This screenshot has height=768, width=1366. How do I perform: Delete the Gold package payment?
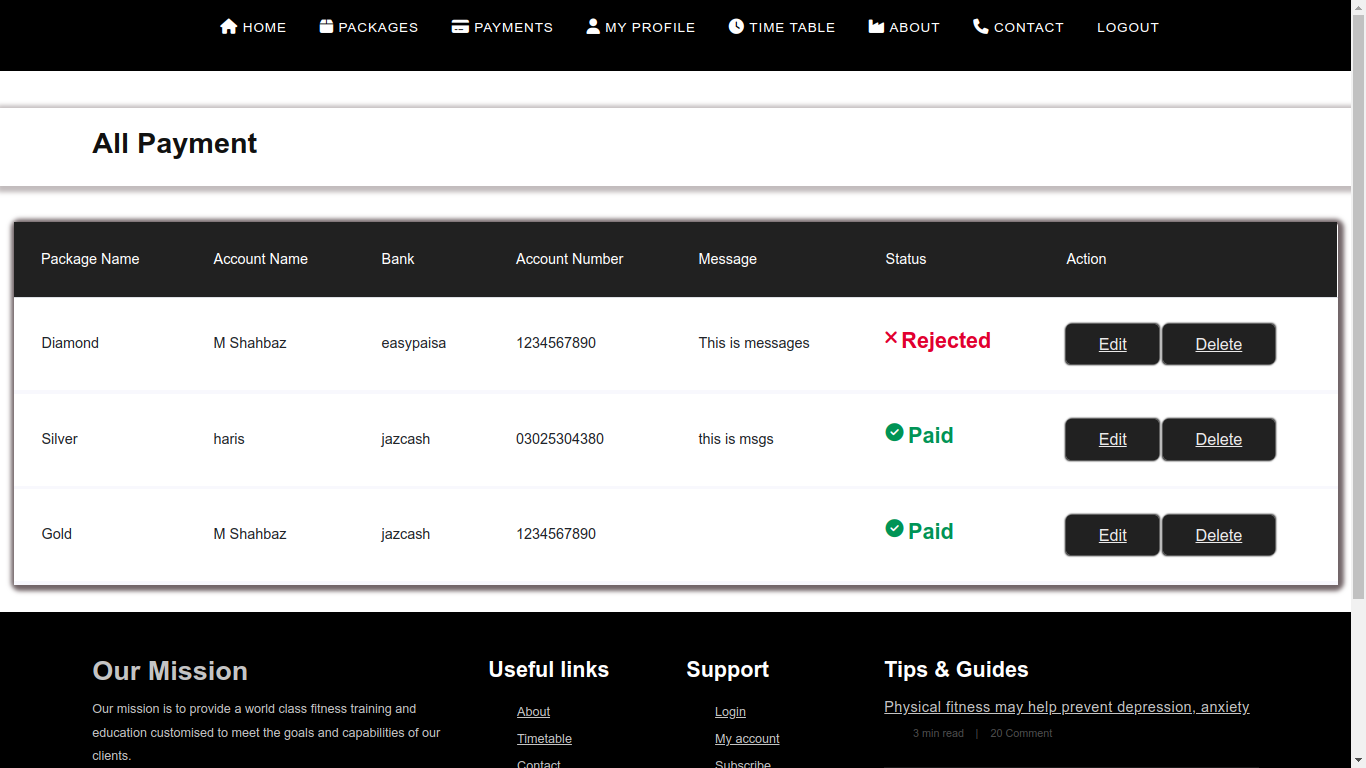1218,535
